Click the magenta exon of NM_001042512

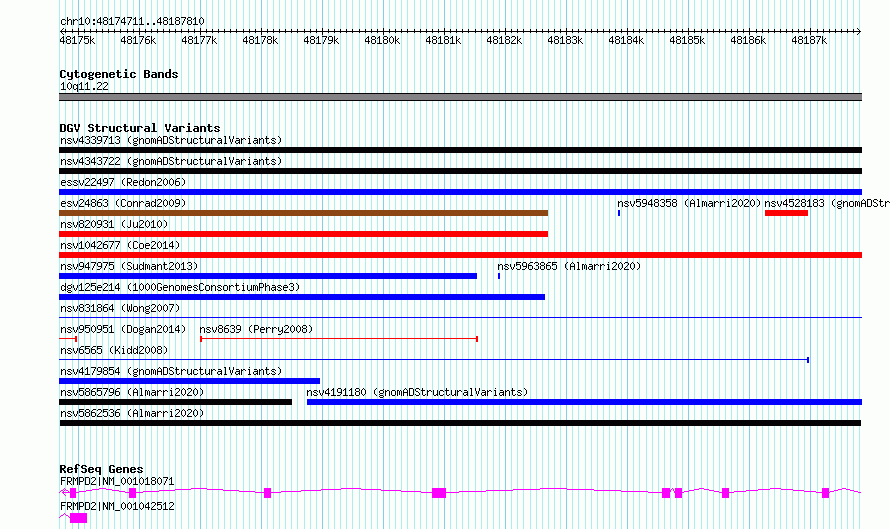78,518
